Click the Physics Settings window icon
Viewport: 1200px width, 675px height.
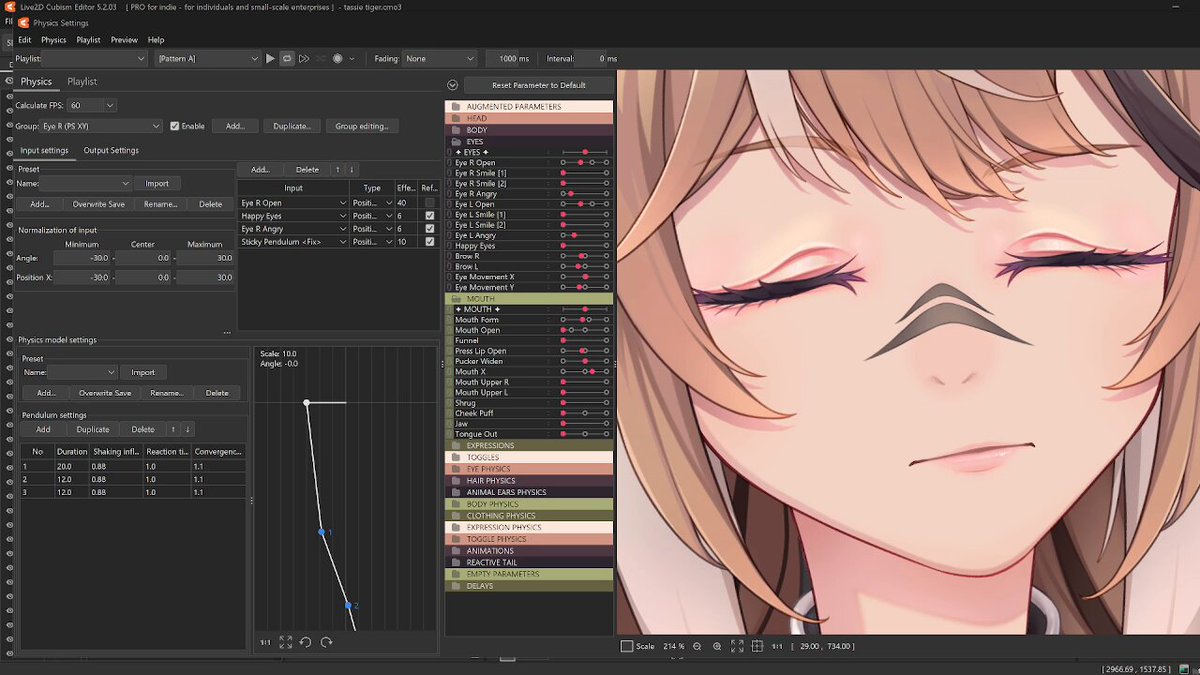(x=23, y=22)
